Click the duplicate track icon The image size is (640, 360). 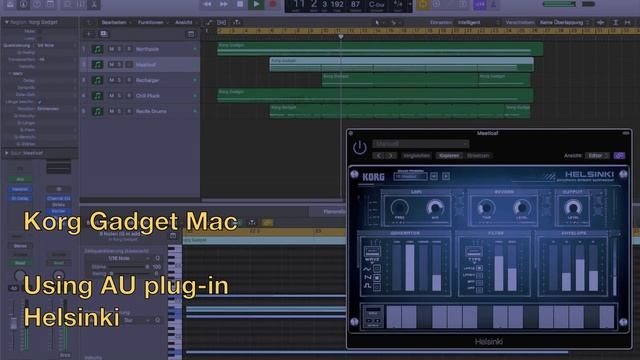[x=104, y=34]
